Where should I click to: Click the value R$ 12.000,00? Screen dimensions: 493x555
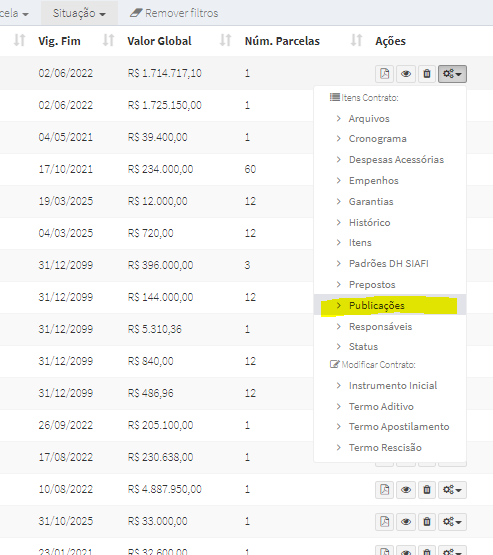pos(157,201)
